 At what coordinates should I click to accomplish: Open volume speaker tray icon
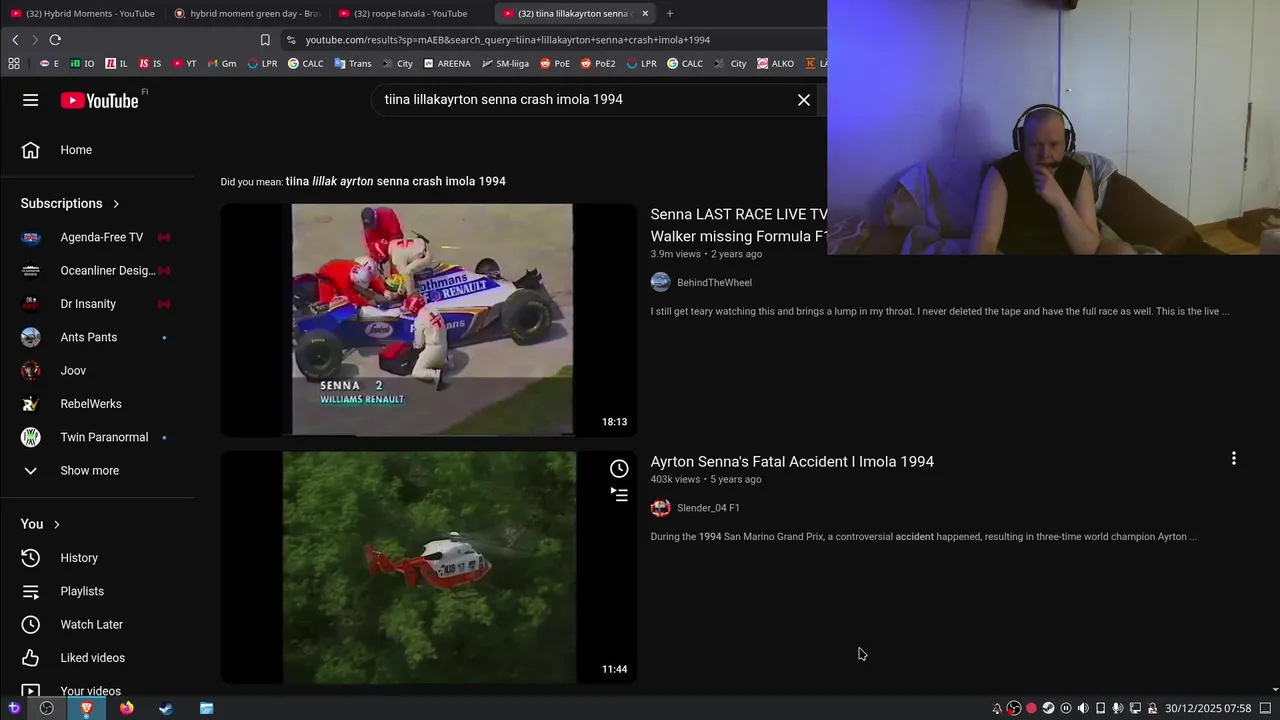1083,708
